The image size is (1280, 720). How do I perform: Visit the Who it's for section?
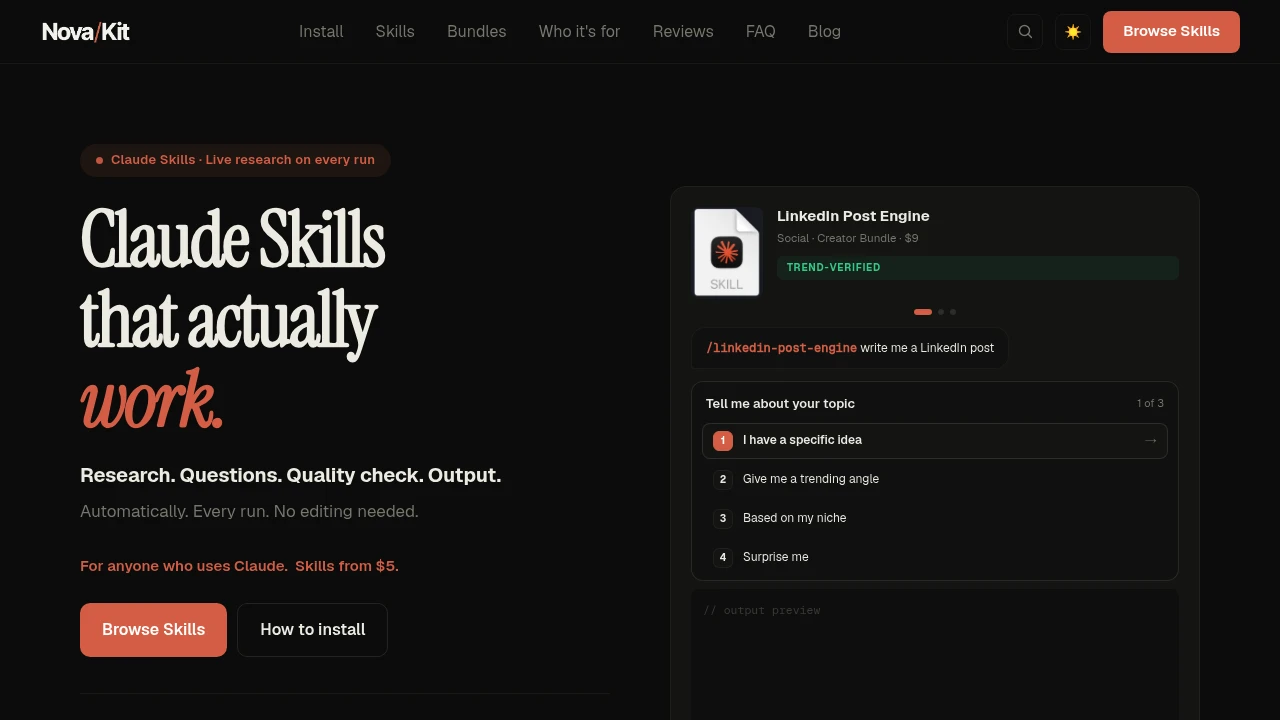click(x=579, y=32)
